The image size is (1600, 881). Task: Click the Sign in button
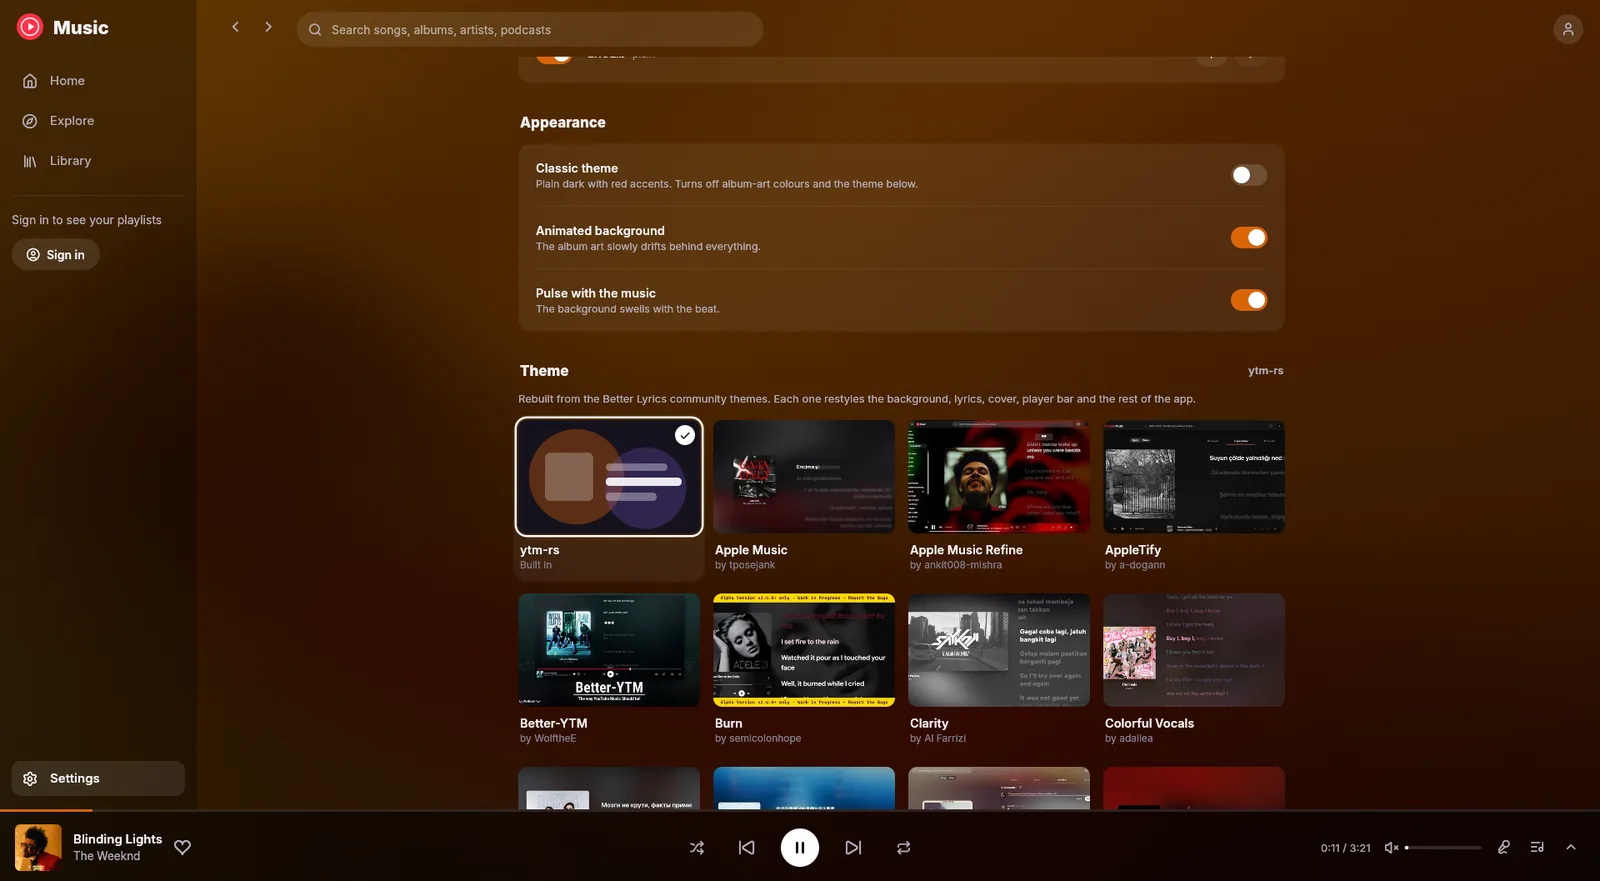point(56,255)
